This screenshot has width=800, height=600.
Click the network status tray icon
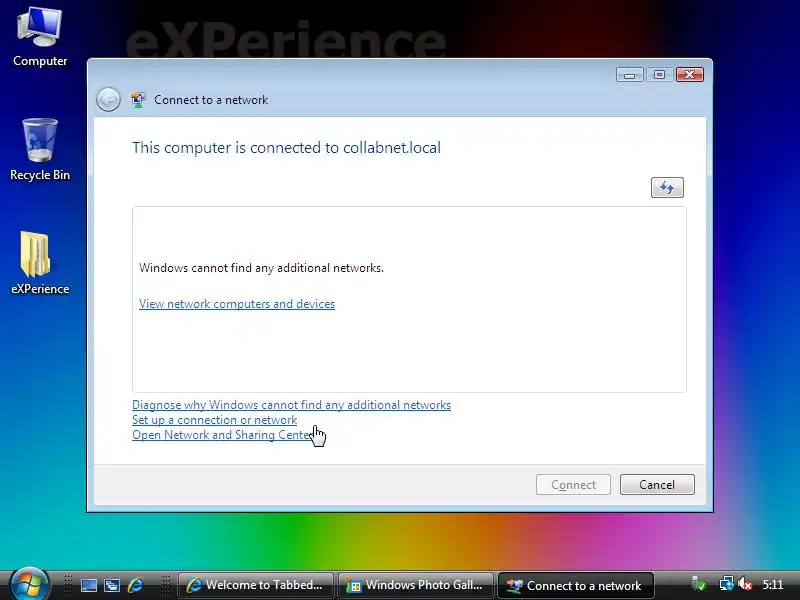tap(726, 584)
